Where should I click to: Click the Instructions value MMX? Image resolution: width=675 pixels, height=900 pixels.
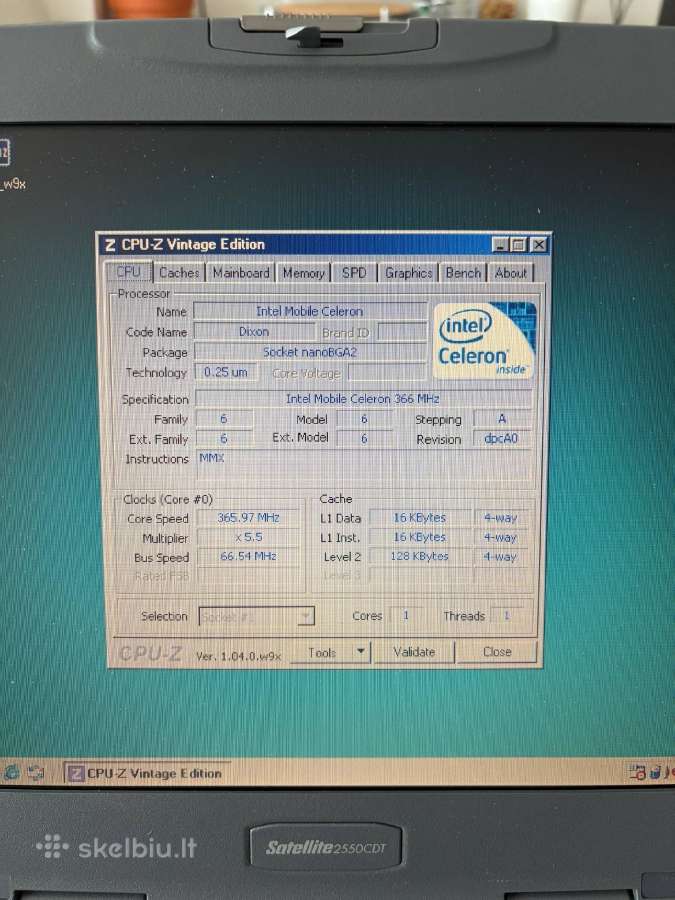click(364, 465)
